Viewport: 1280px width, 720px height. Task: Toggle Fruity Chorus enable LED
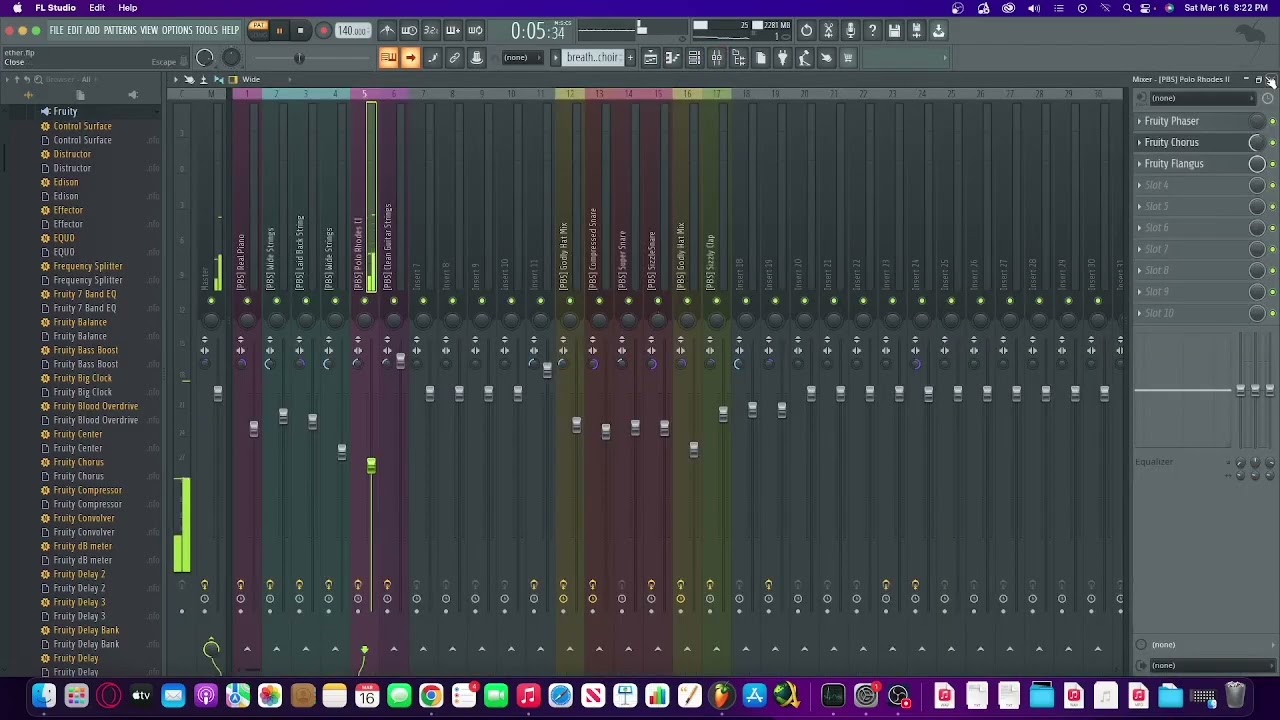(1272, 143)
